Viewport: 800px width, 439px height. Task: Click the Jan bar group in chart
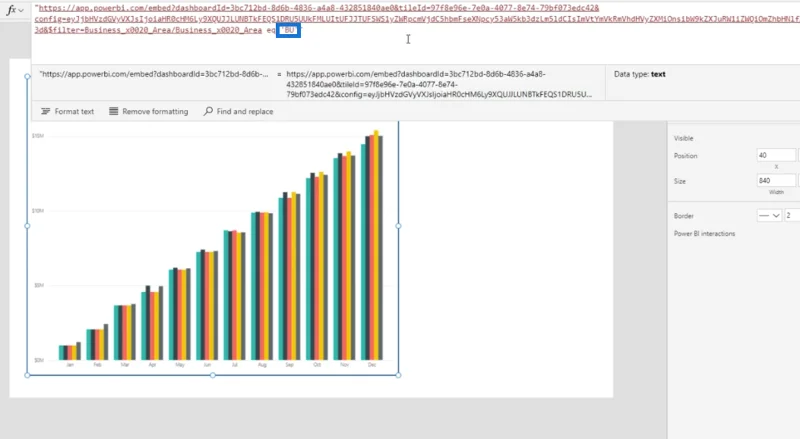(70, 351)
